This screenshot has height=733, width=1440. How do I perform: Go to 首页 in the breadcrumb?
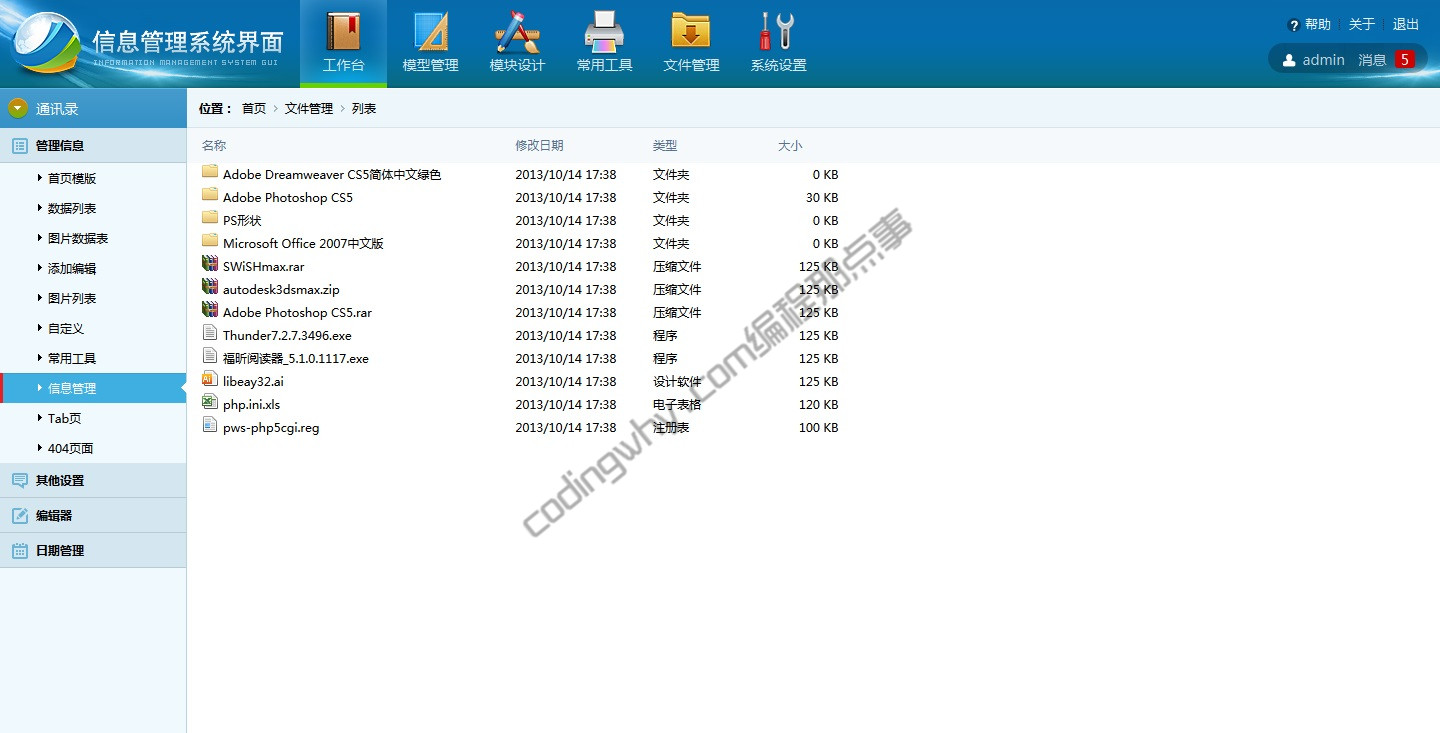coord(254,109)
